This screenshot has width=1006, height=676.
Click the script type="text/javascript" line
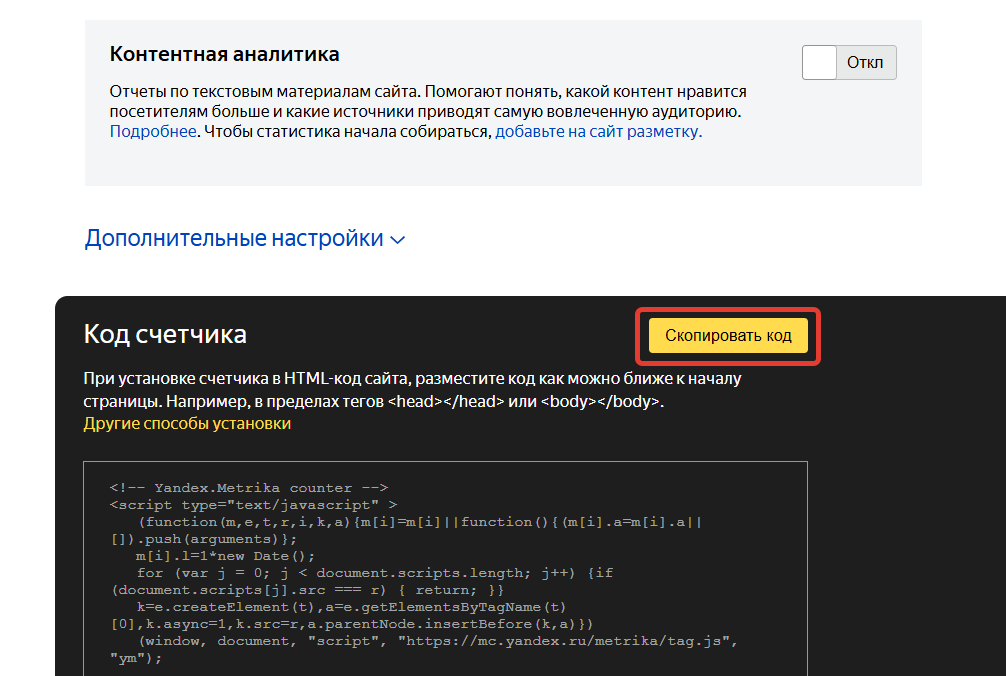253,505
